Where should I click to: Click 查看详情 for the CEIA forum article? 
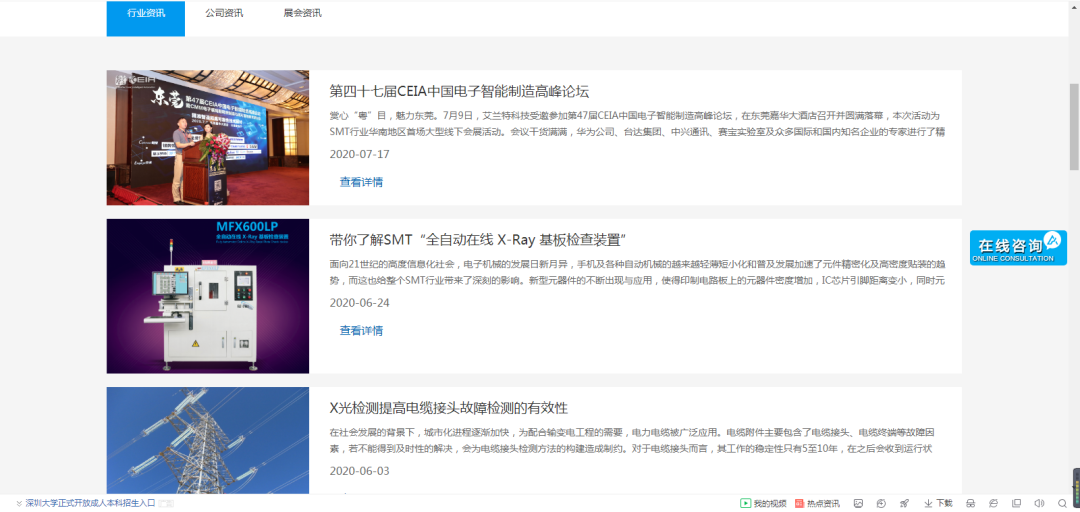361,183
